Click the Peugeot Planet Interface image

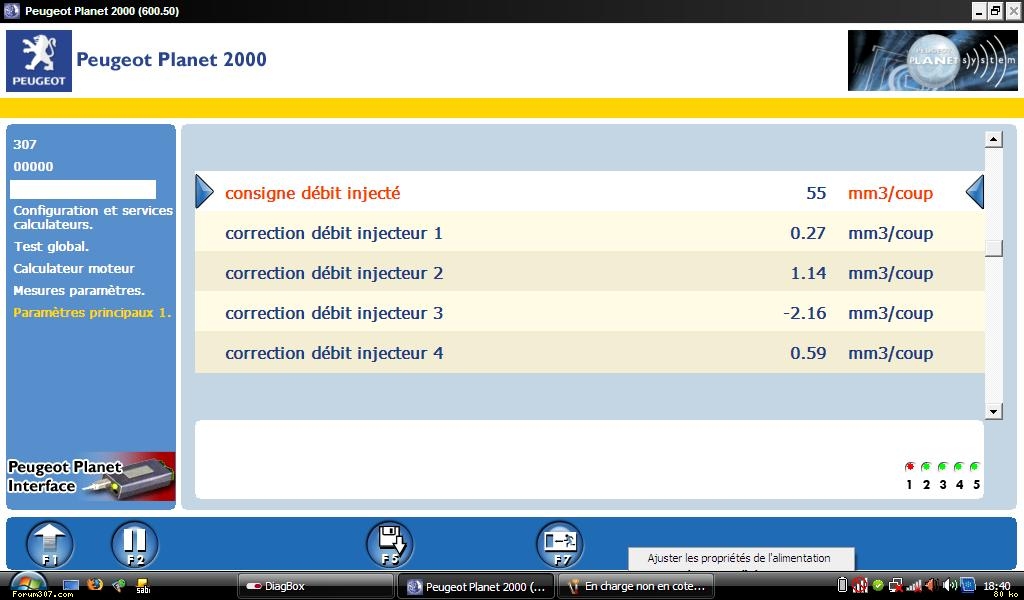point(91,477)
